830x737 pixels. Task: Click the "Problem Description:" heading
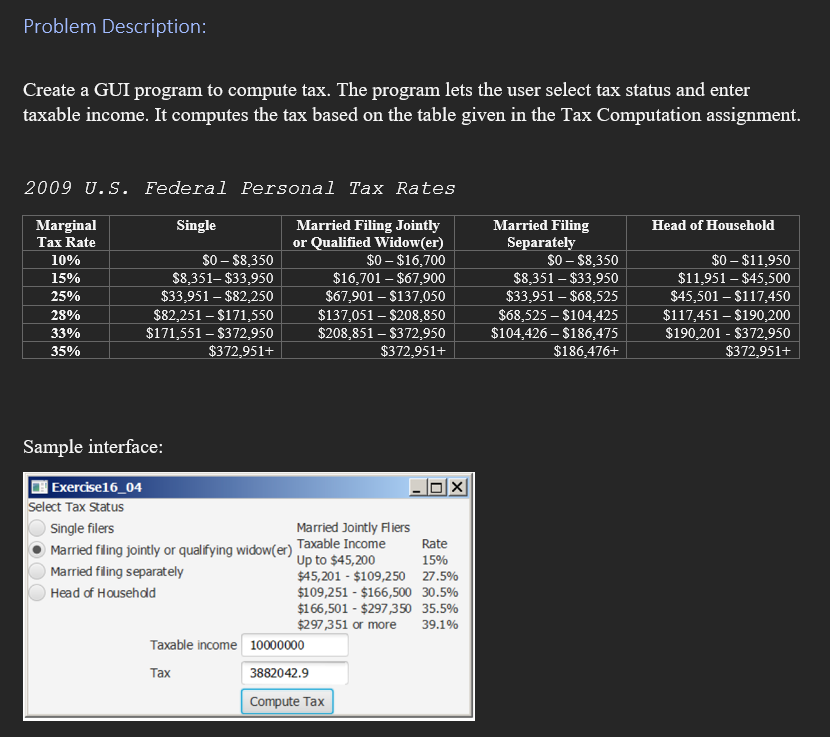coord(114,26)
